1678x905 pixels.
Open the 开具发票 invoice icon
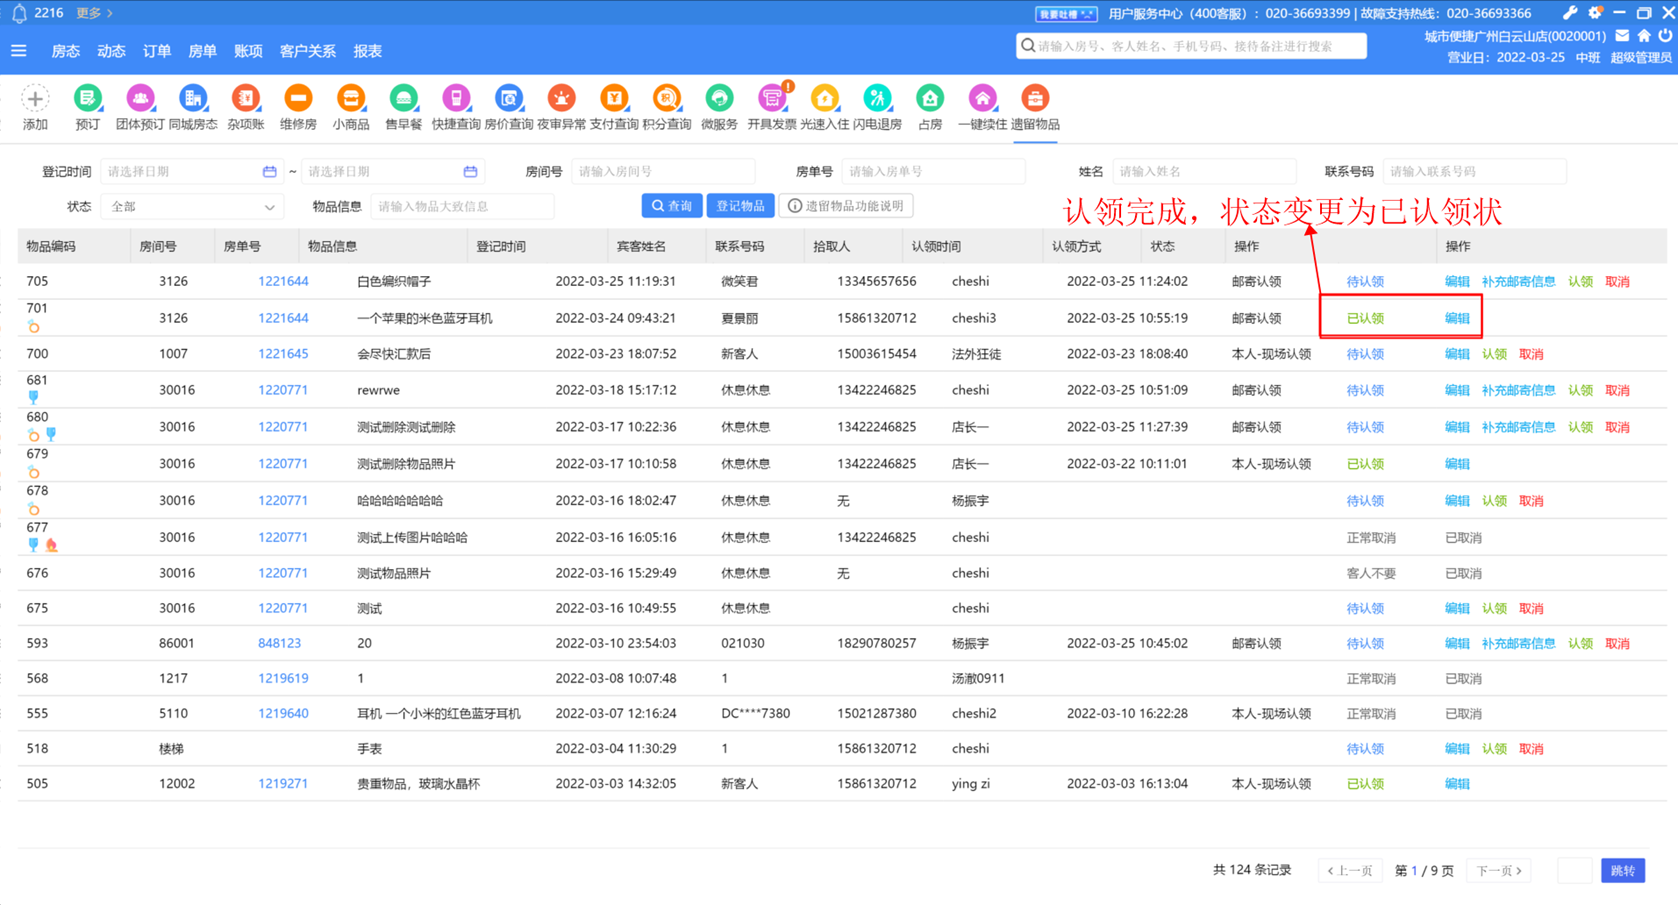coord(772,99)
